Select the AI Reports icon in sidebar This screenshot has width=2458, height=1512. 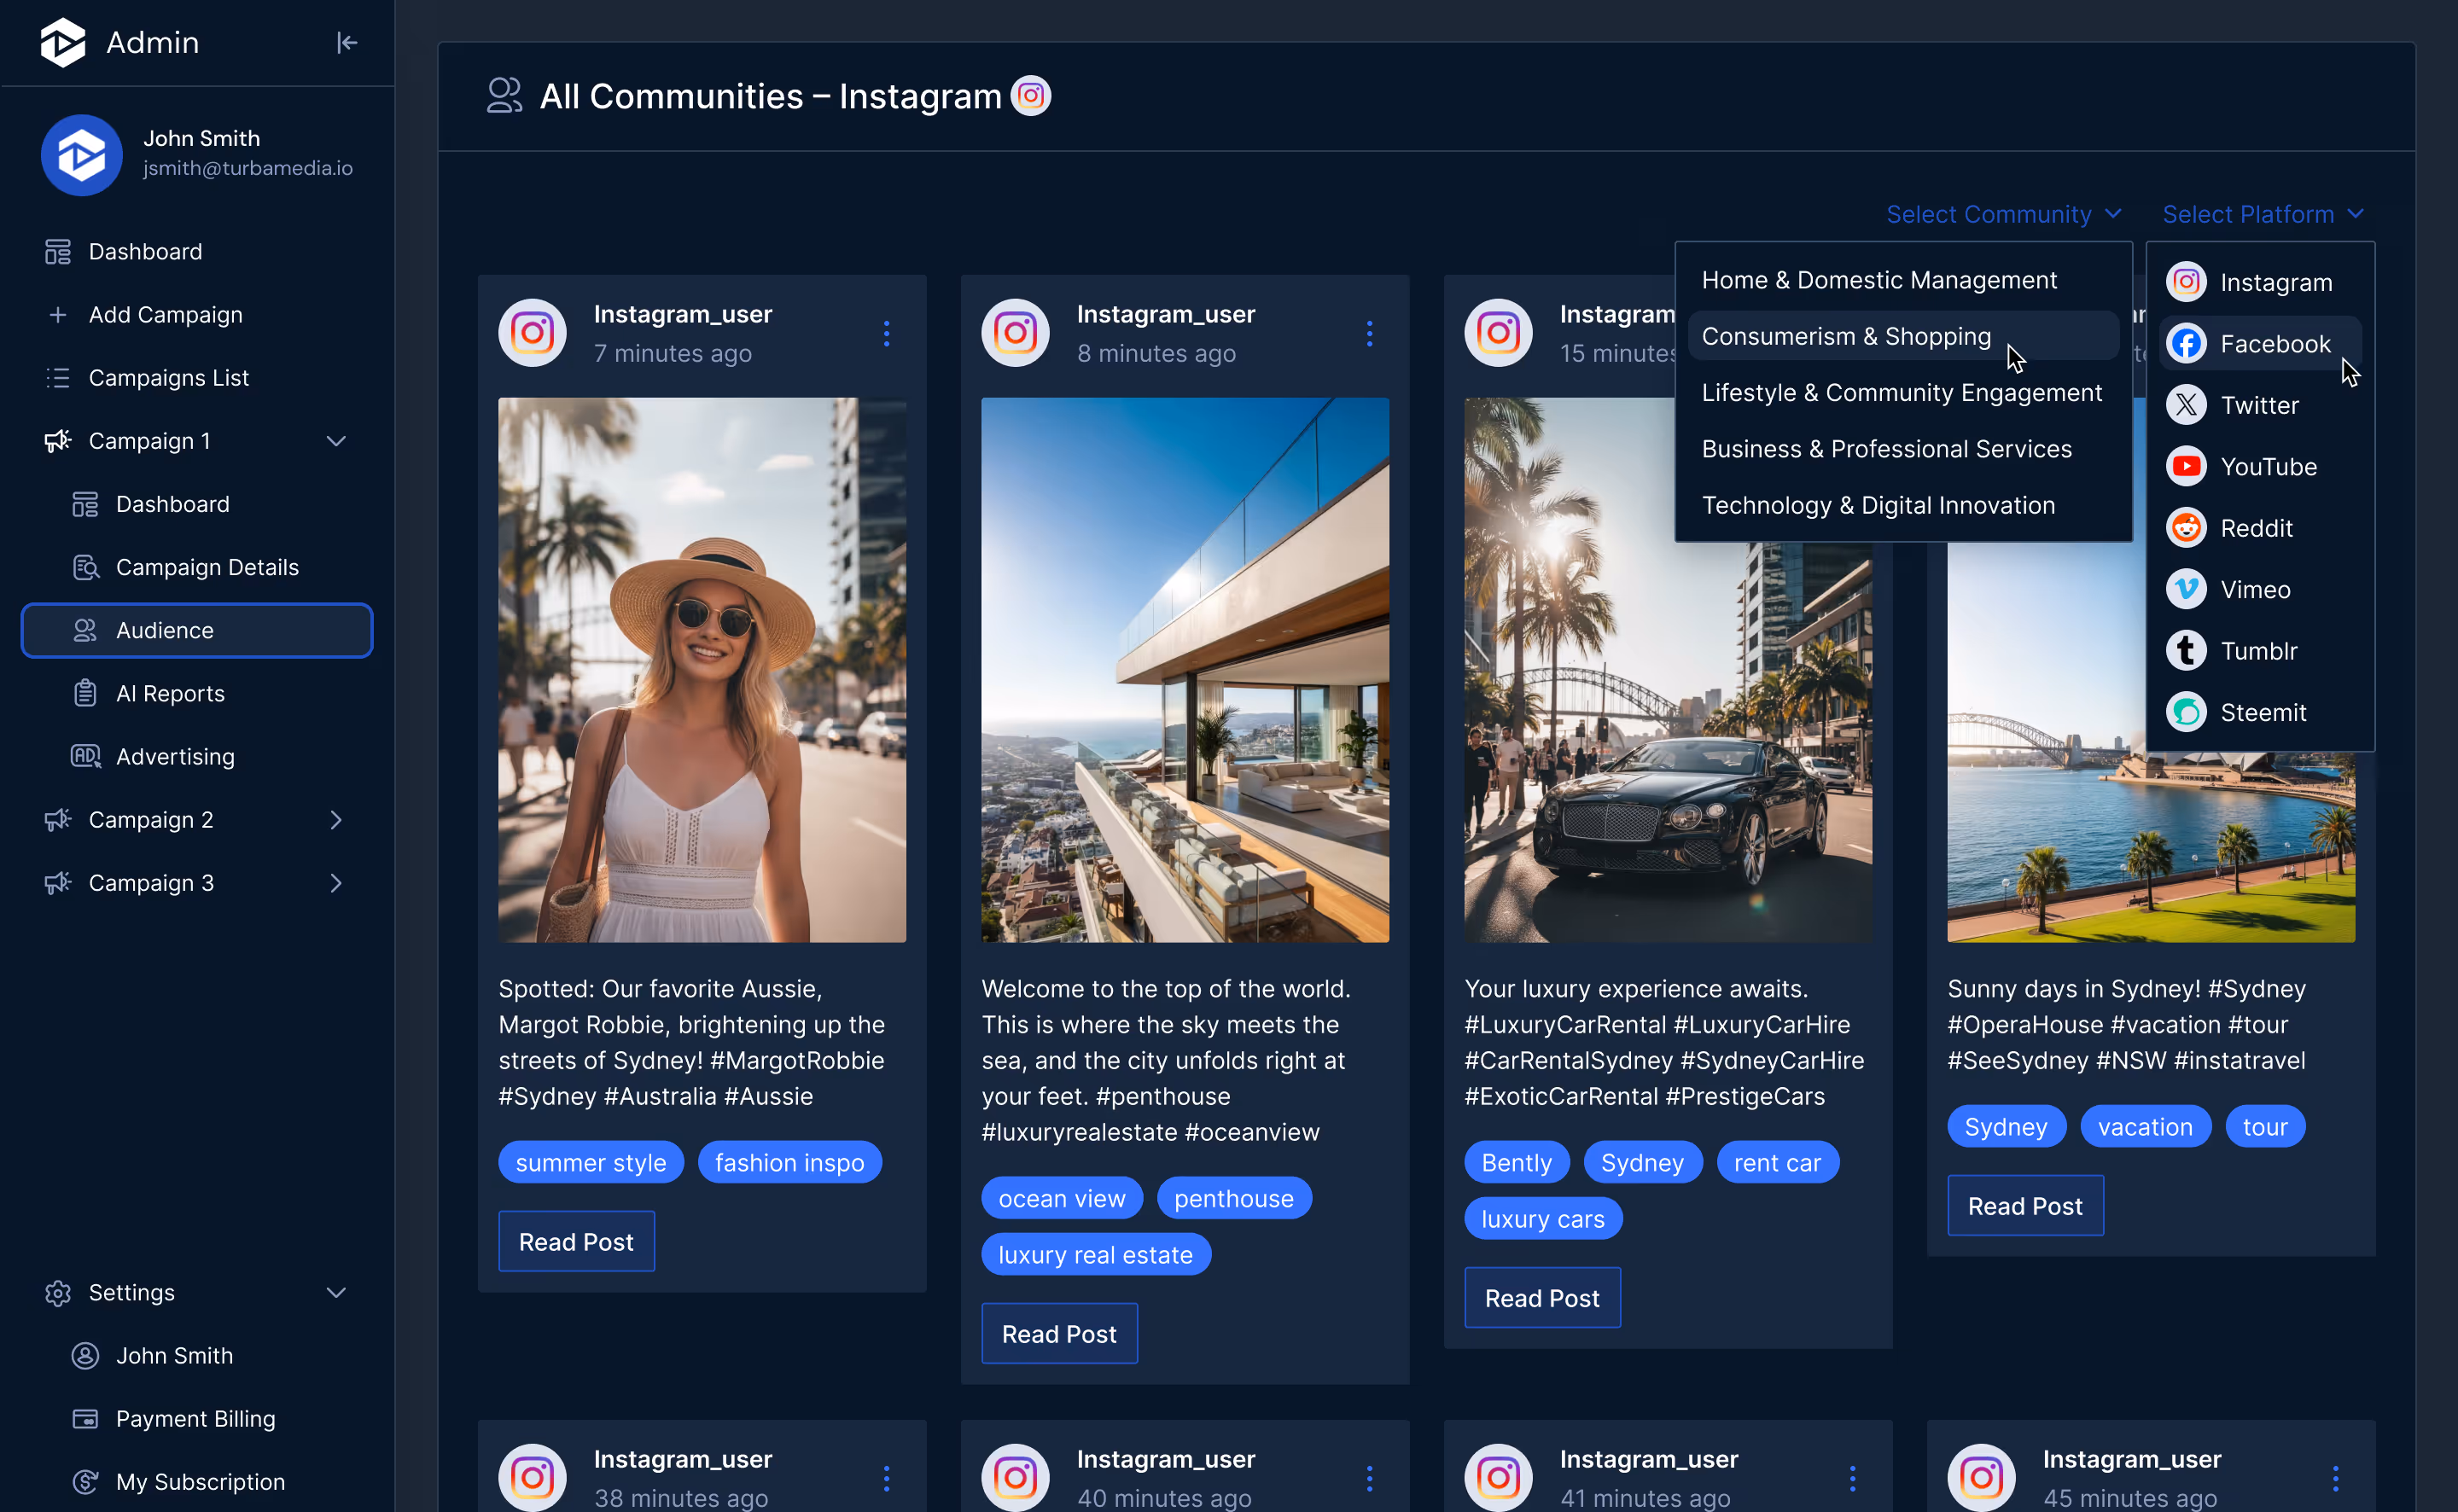pos(86,693)
